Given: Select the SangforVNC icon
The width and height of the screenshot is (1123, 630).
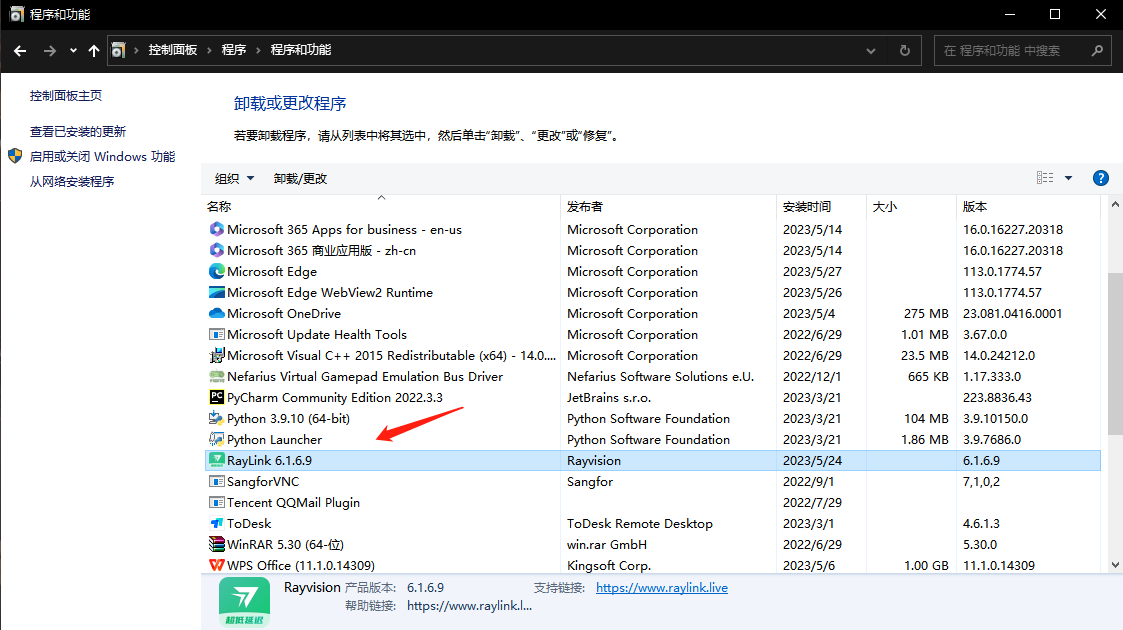Looking at the screenshot, I should coord(216,481).
